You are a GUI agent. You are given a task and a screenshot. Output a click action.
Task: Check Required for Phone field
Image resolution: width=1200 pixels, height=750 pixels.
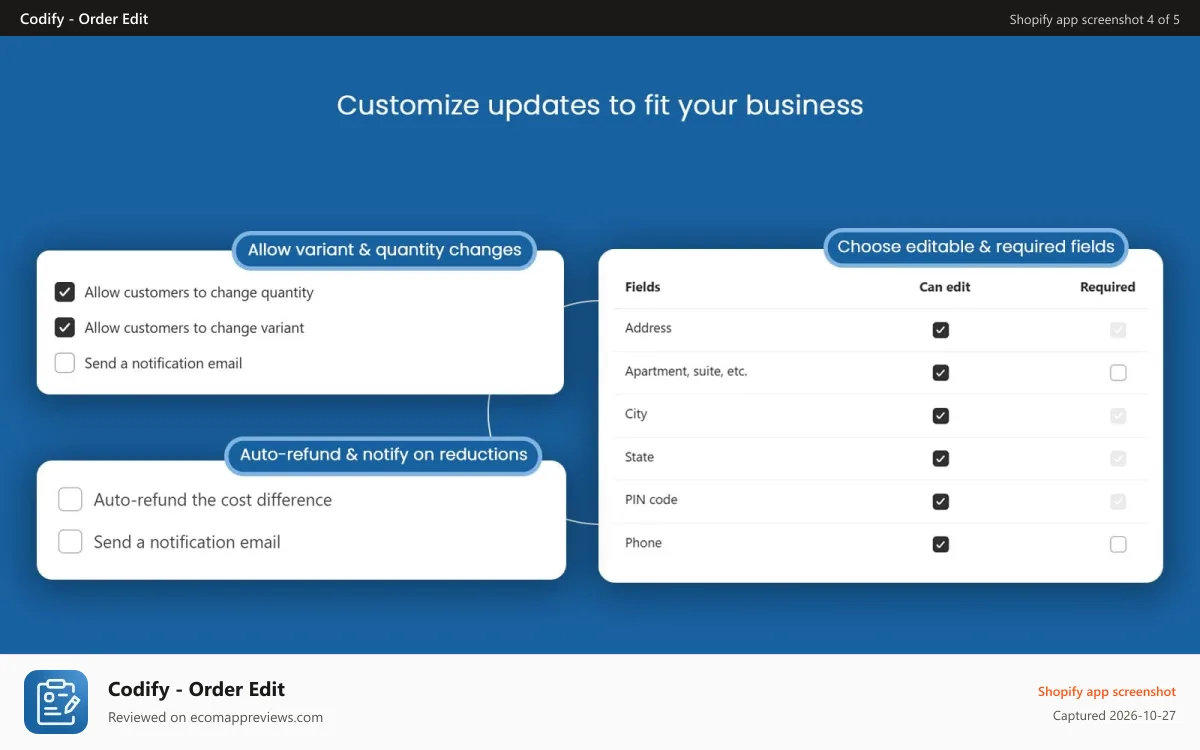(x=1118, y=545)
